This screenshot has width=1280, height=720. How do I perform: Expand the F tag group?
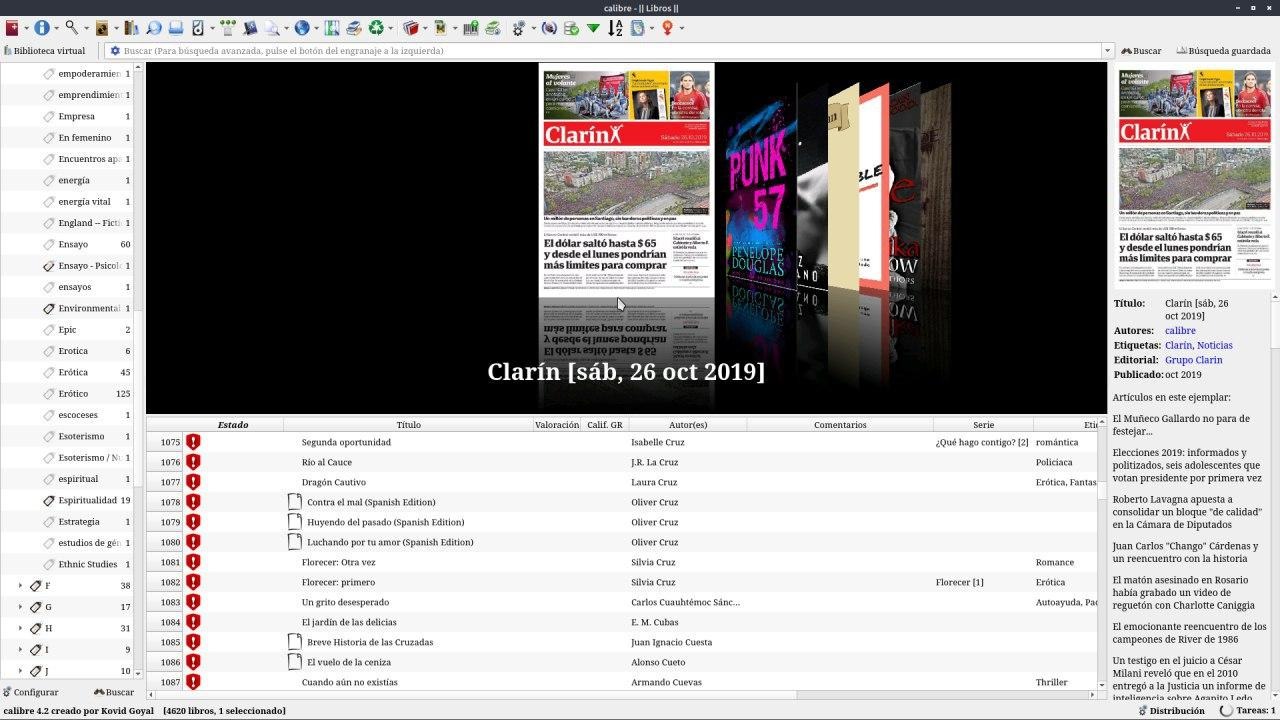20,586
